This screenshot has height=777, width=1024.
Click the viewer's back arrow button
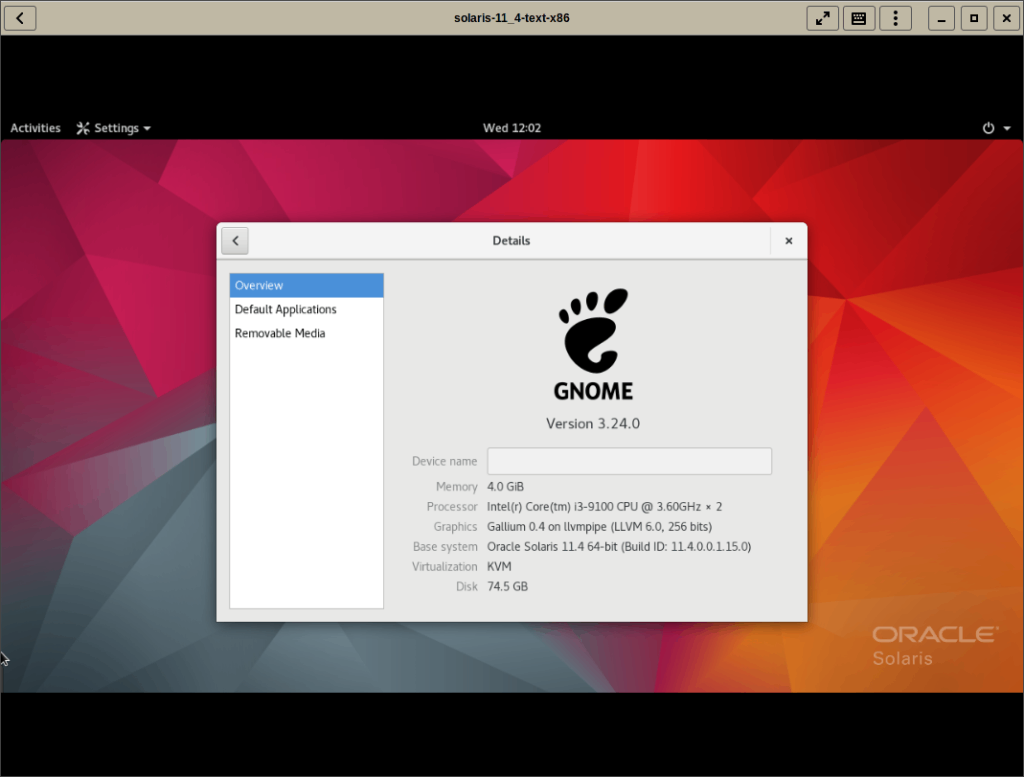20,18
